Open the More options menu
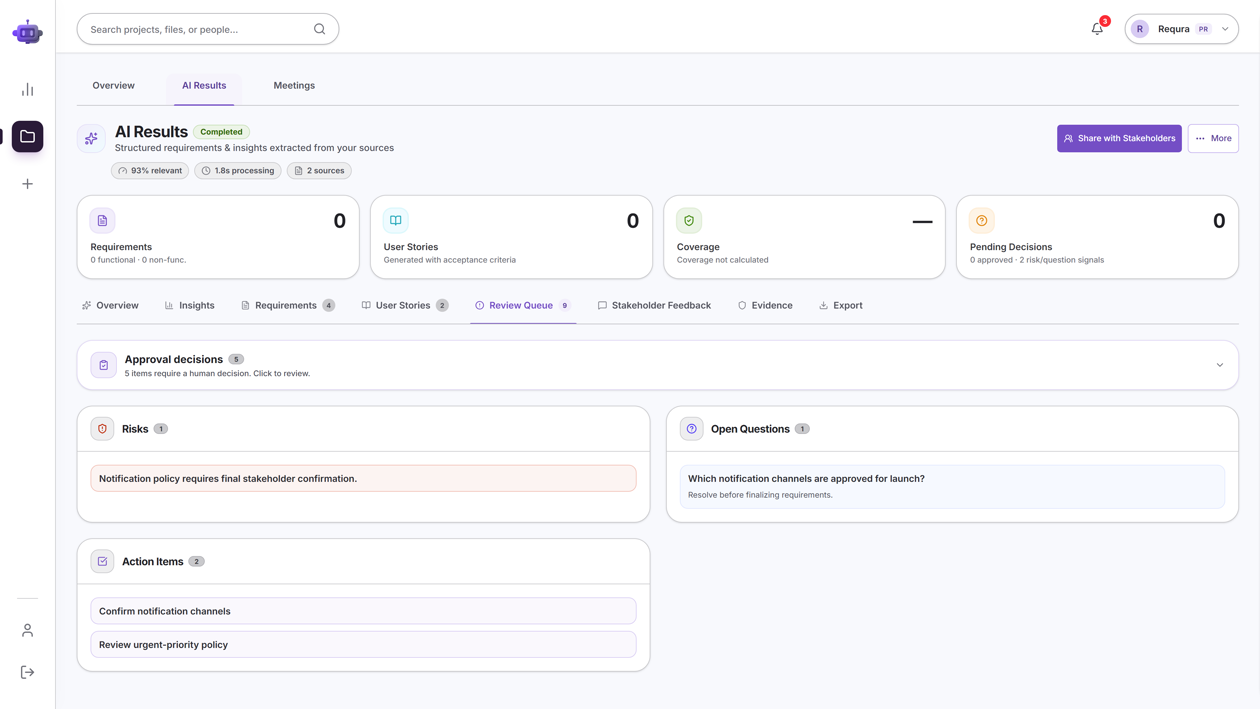 coord(1213,138)
